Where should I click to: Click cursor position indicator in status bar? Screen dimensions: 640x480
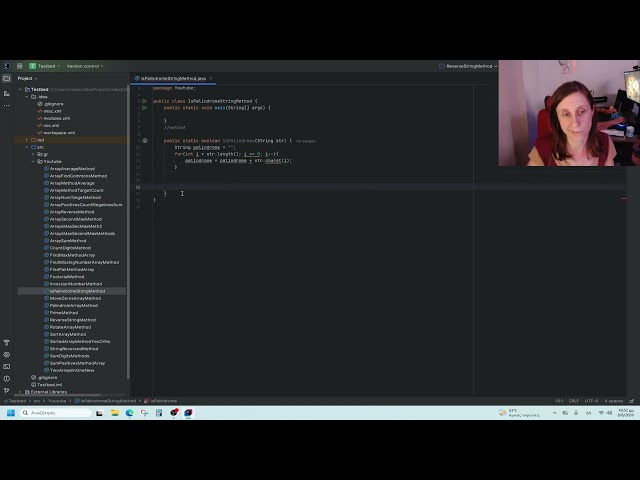click(x=559, y=401)
